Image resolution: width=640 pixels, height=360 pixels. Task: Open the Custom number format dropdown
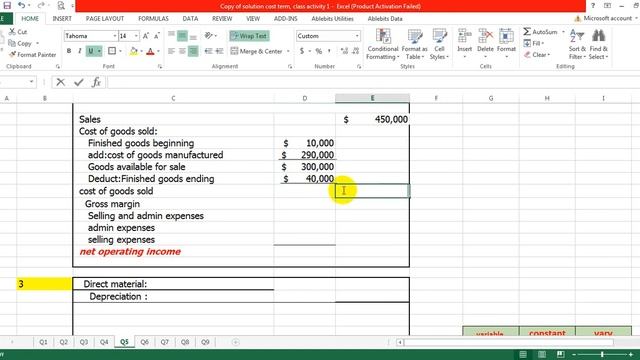point(357,36)
